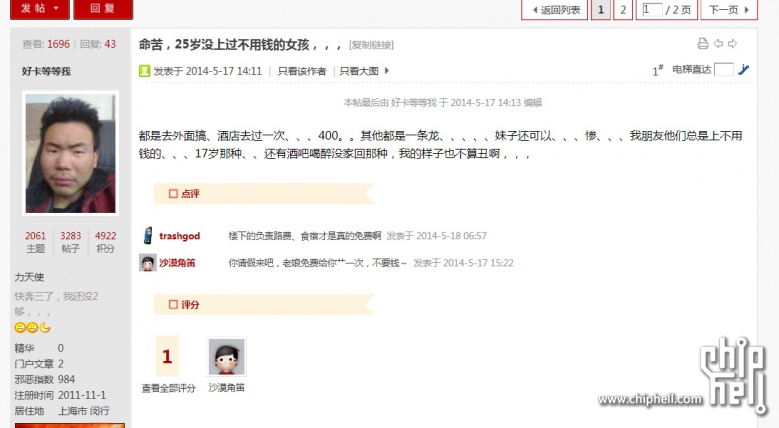Click the printer icon in post header
This screenshot has width=779, height=428.
[x=702, y=44]
